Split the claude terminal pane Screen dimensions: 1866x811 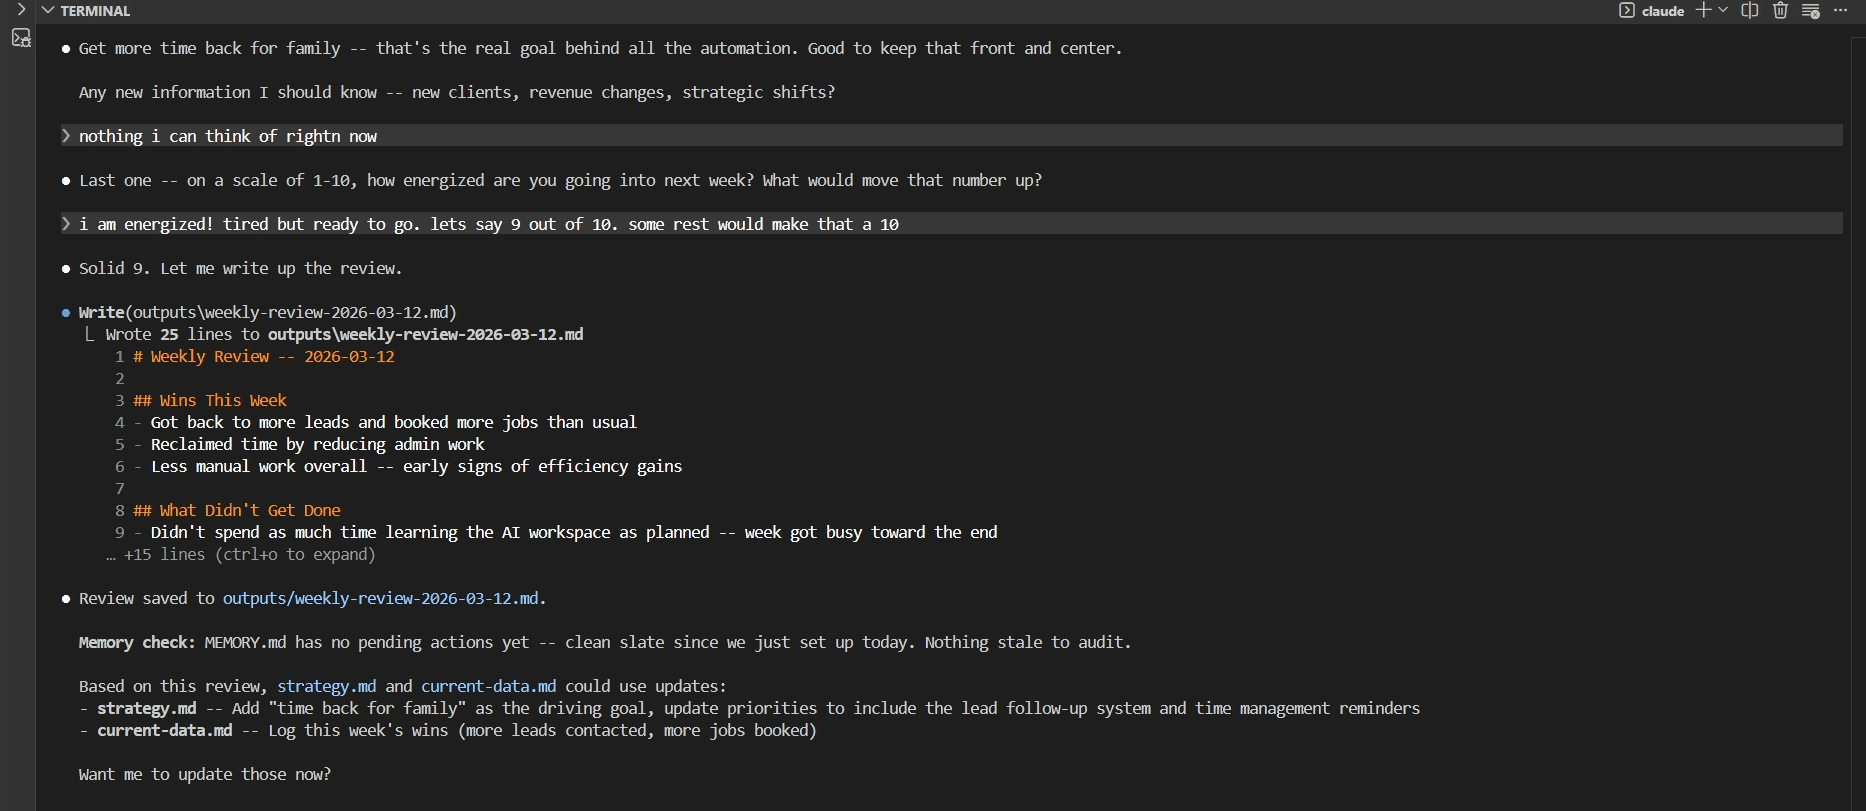[1749, 11]
